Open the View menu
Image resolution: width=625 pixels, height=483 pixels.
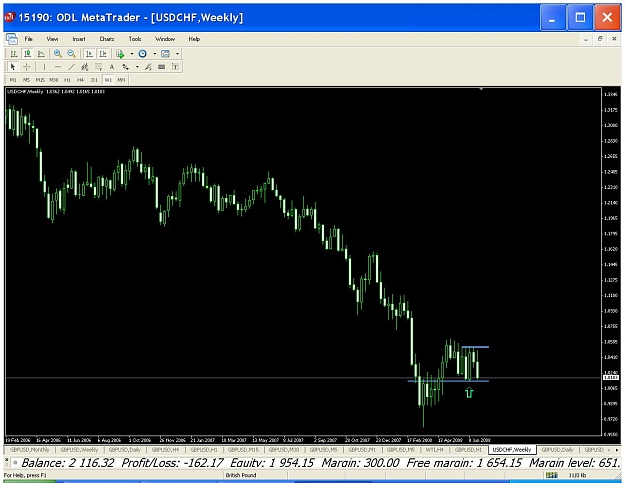pos(52,39)
